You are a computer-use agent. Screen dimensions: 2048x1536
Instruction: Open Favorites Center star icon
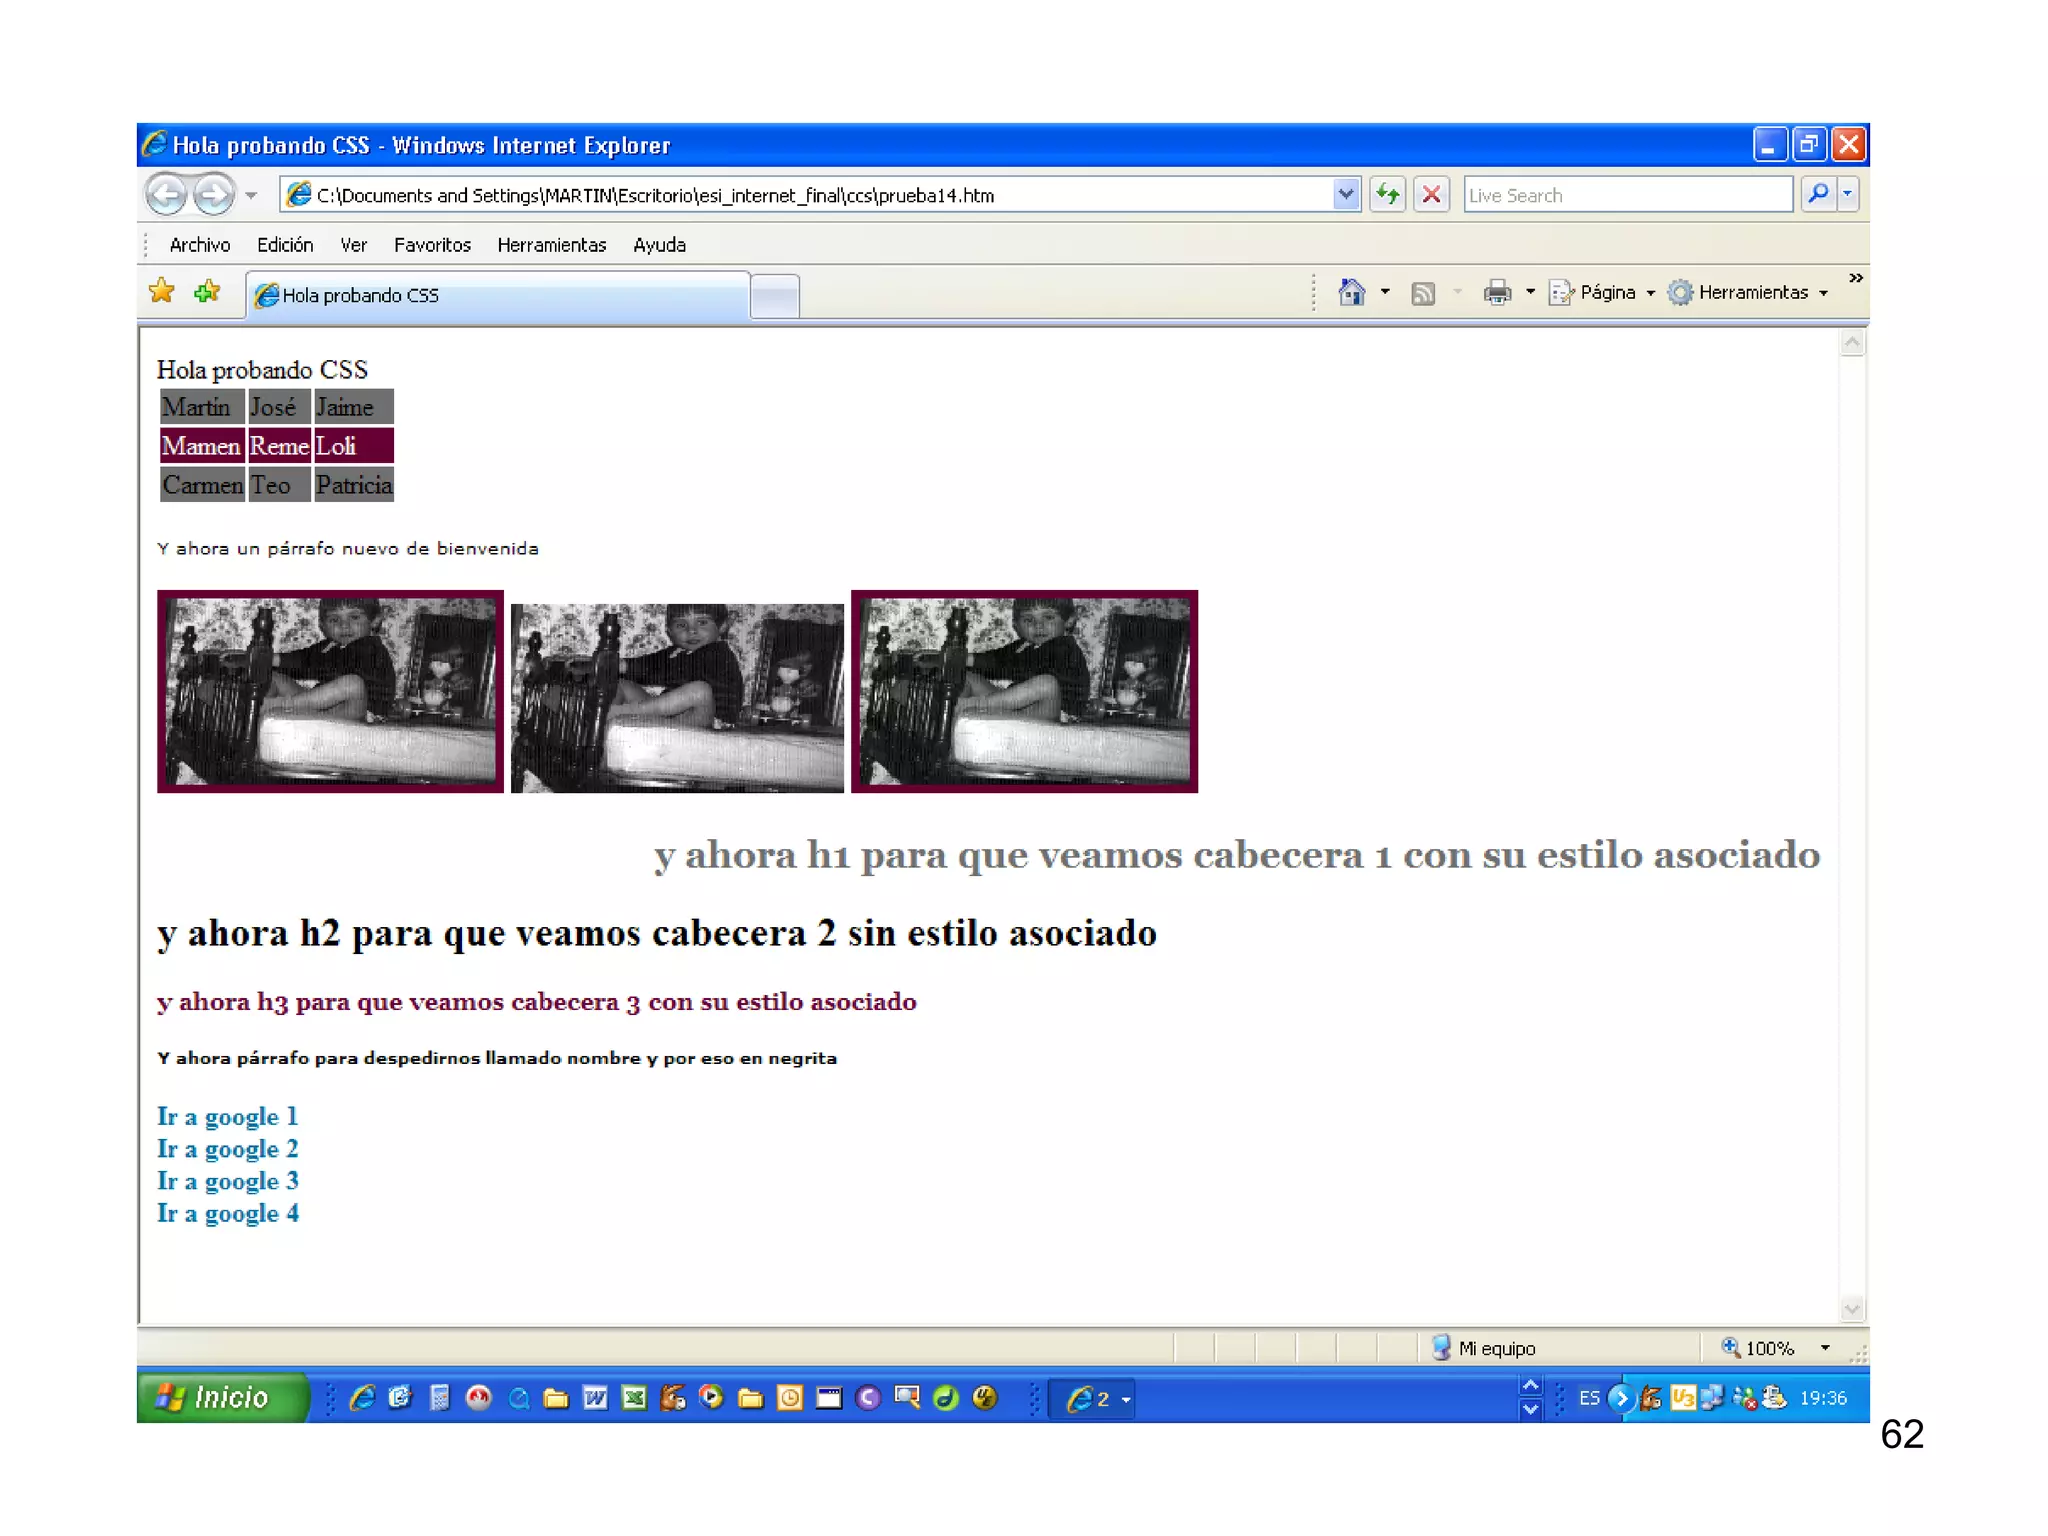162,292
